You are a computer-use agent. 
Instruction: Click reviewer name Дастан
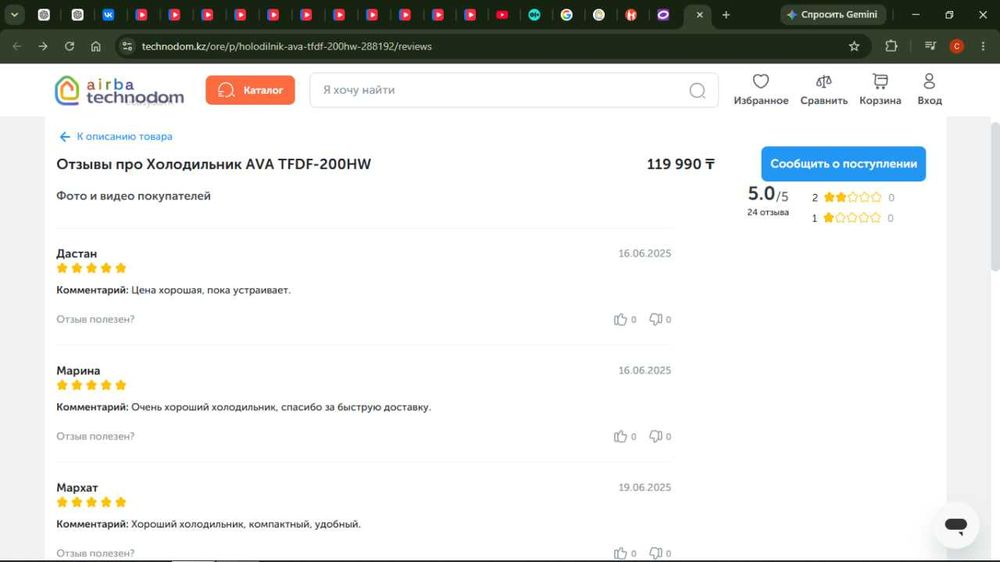(x=77, y=253)
